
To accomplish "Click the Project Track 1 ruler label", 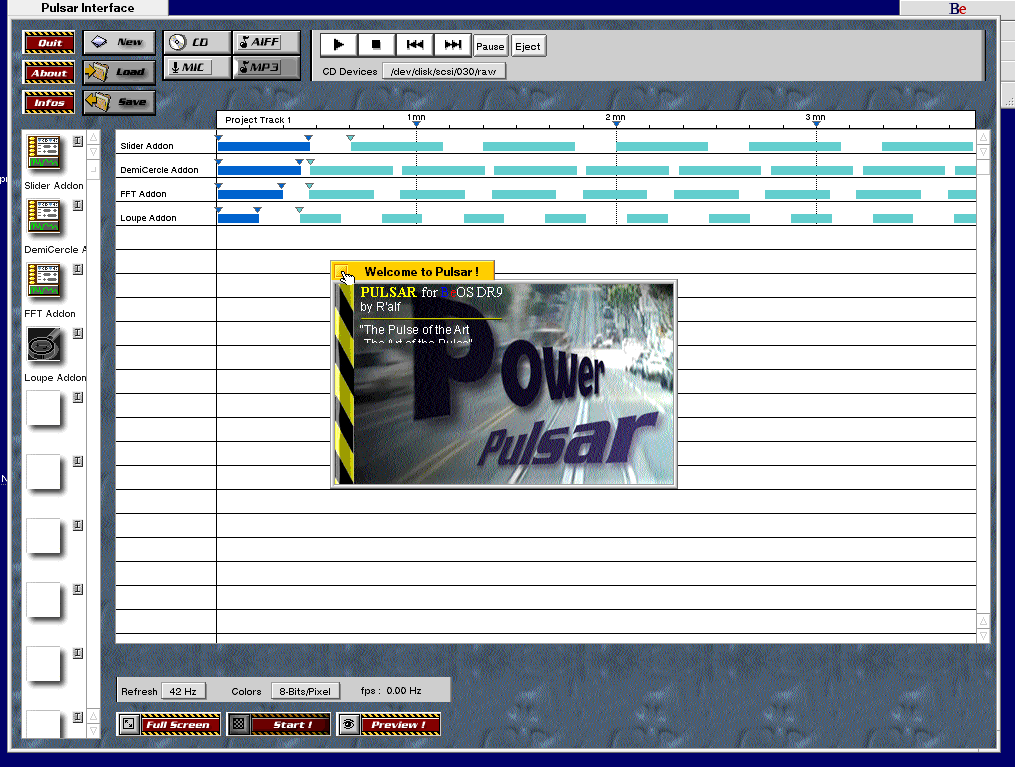I will tap(258, 120).
